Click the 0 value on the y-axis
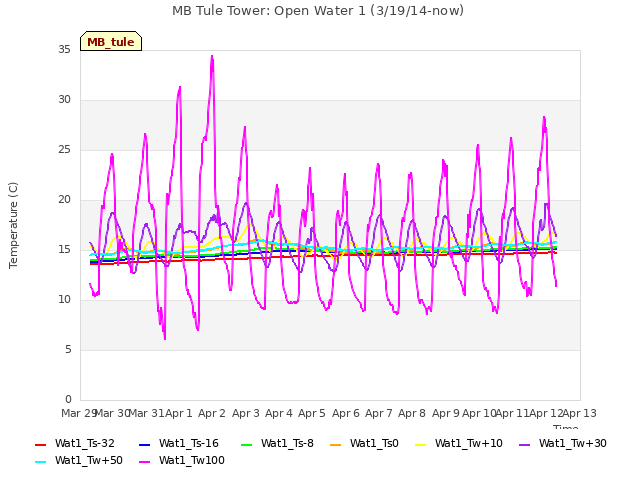This screenshot has width=640, height=480. [68, 399]
